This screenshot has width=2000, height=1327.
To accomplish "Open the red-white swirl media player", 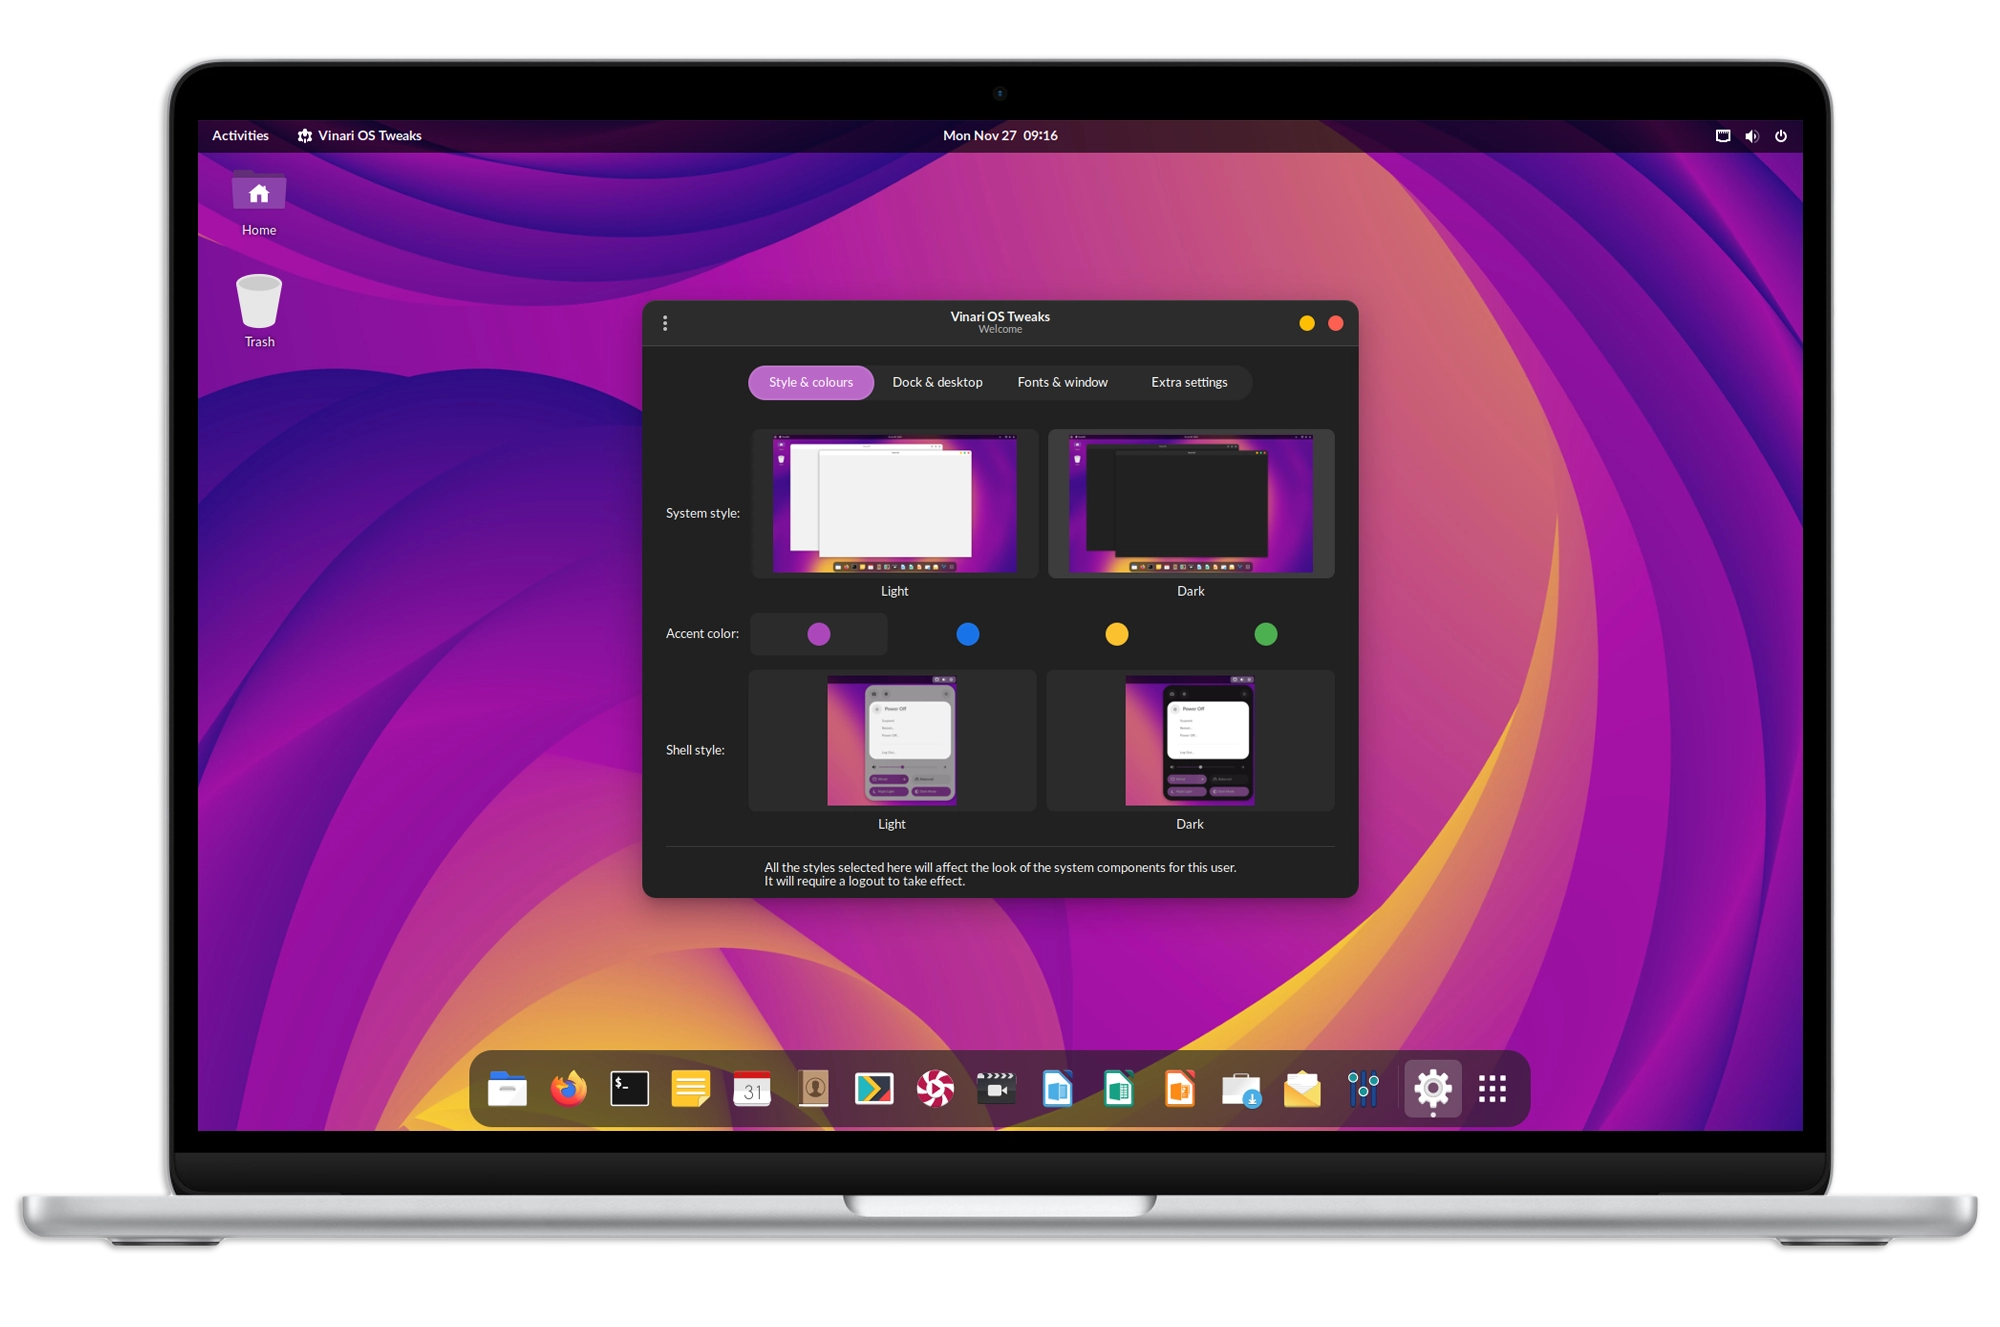I will [x=936, y=1088].
